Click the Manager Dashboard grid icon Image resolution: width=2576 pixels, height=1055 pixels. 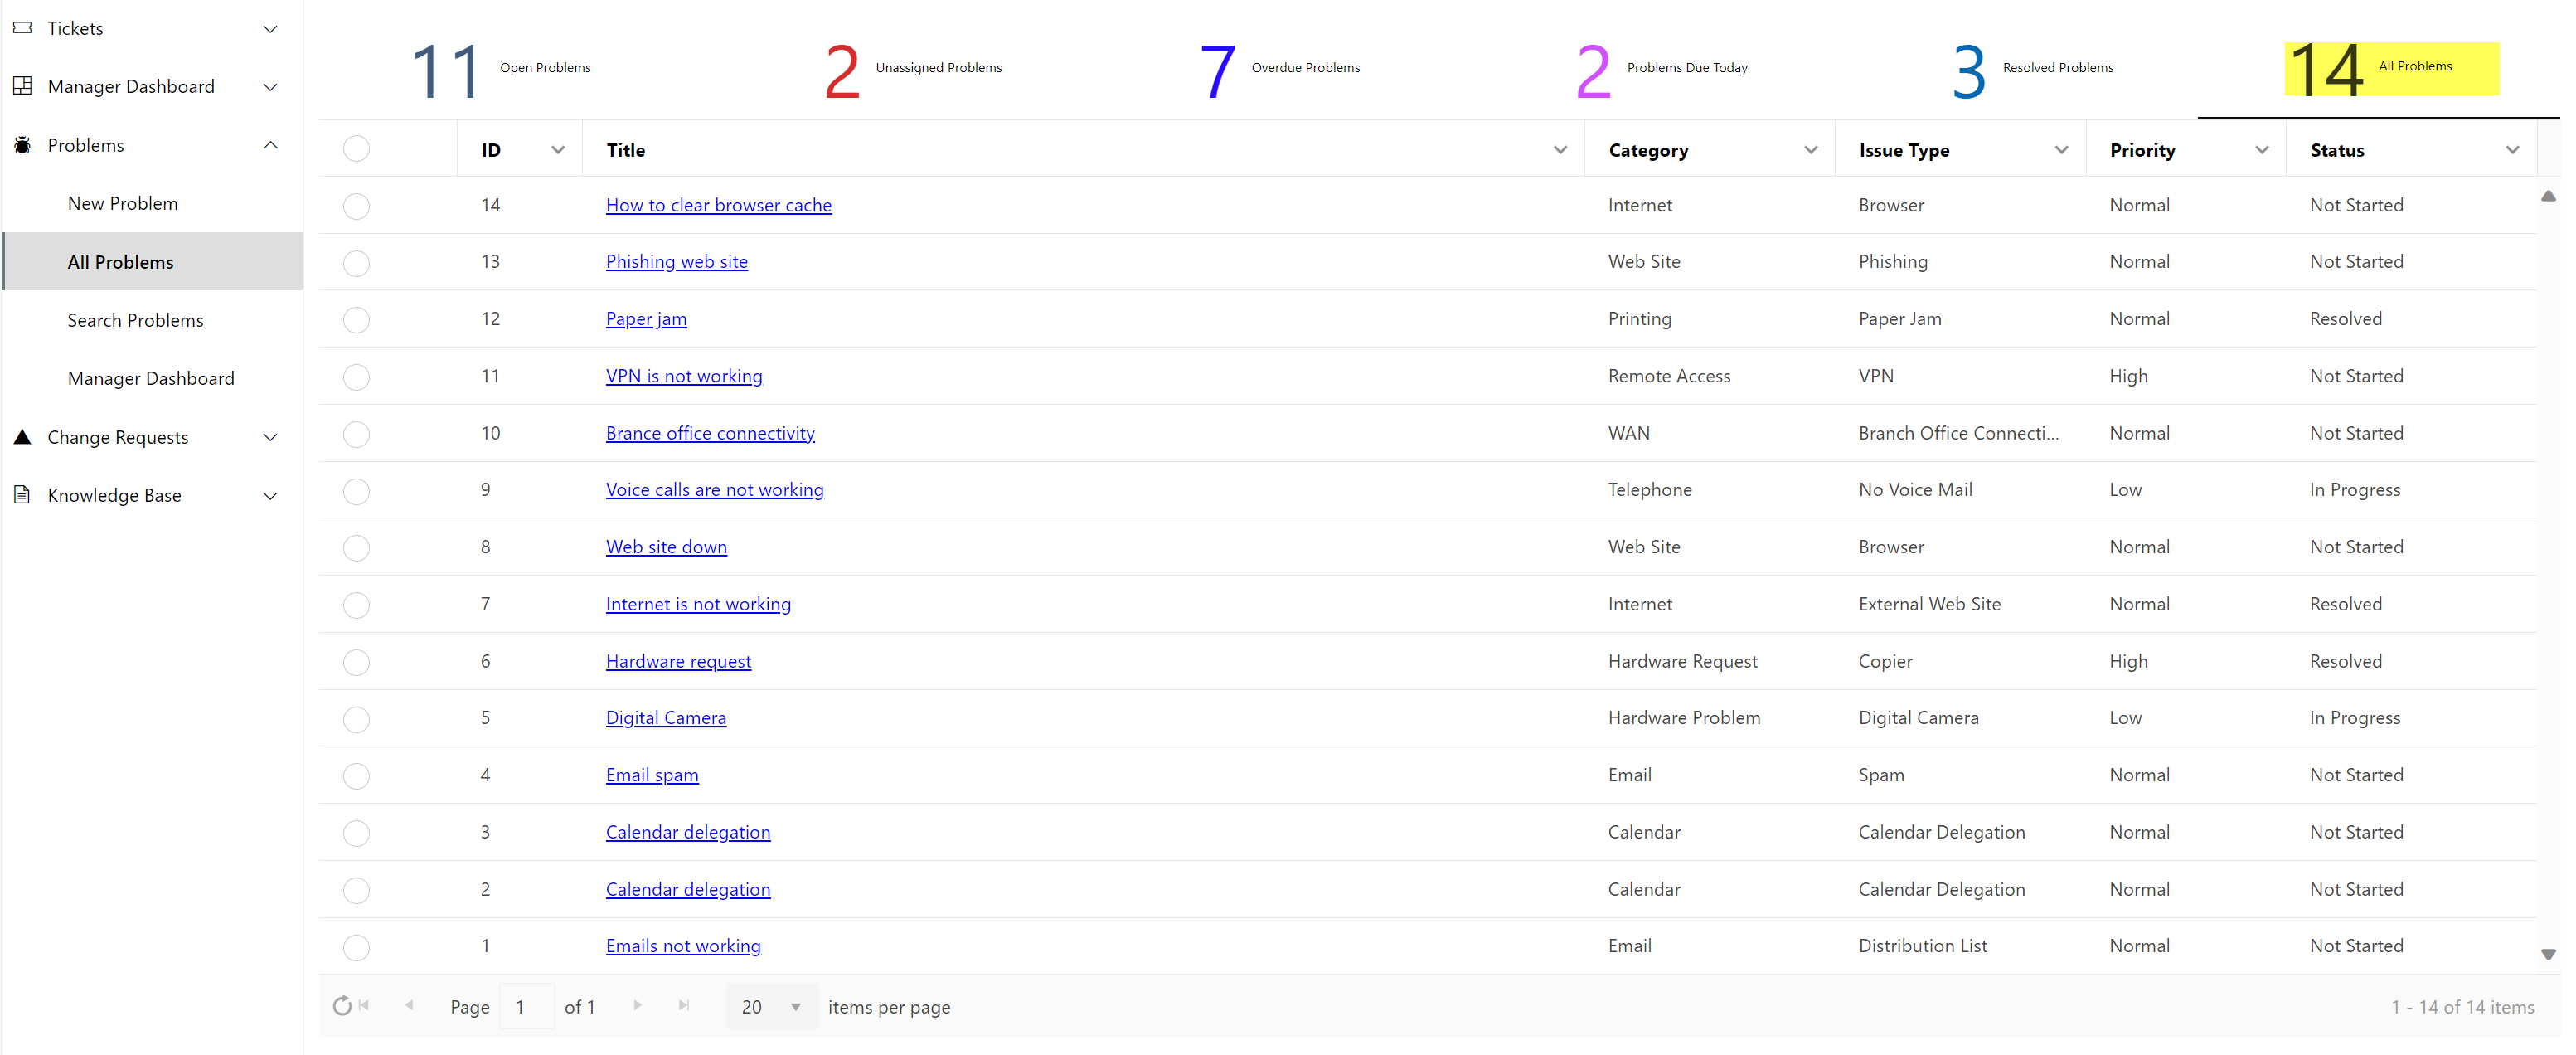pos(22,86)
